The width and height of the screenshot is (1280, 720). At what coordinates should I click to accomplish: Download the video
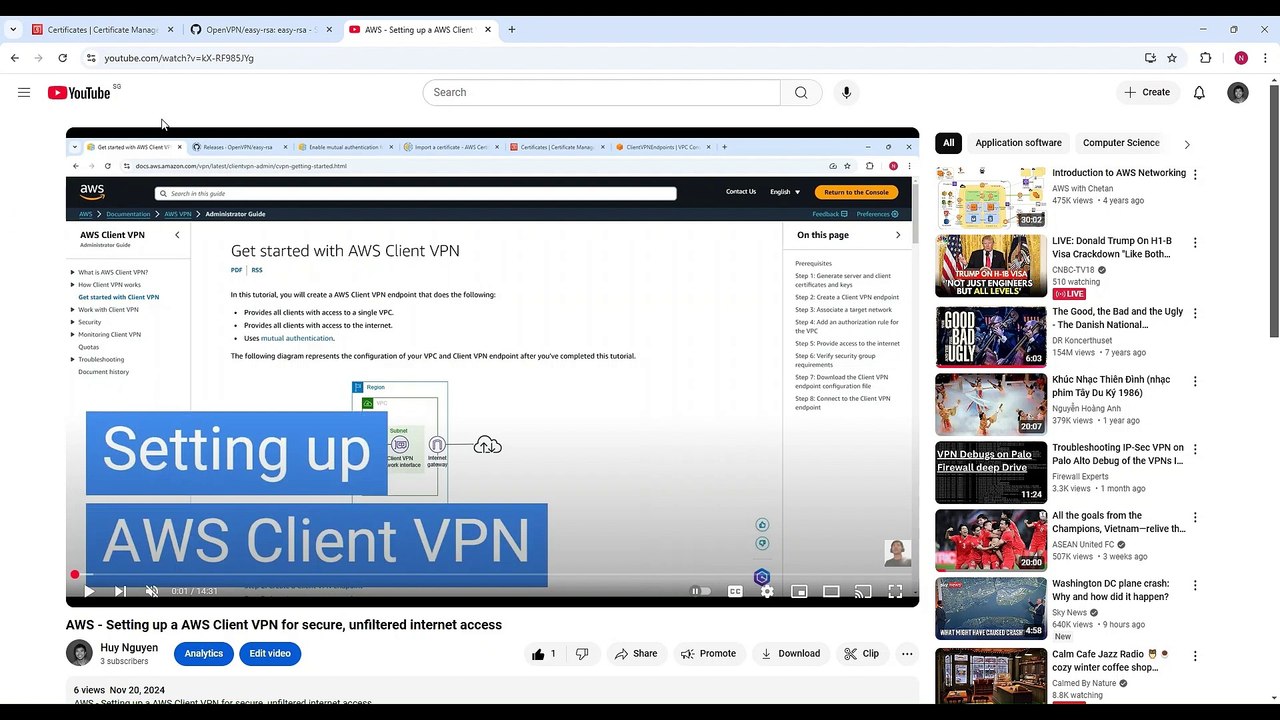pos(790,654)
